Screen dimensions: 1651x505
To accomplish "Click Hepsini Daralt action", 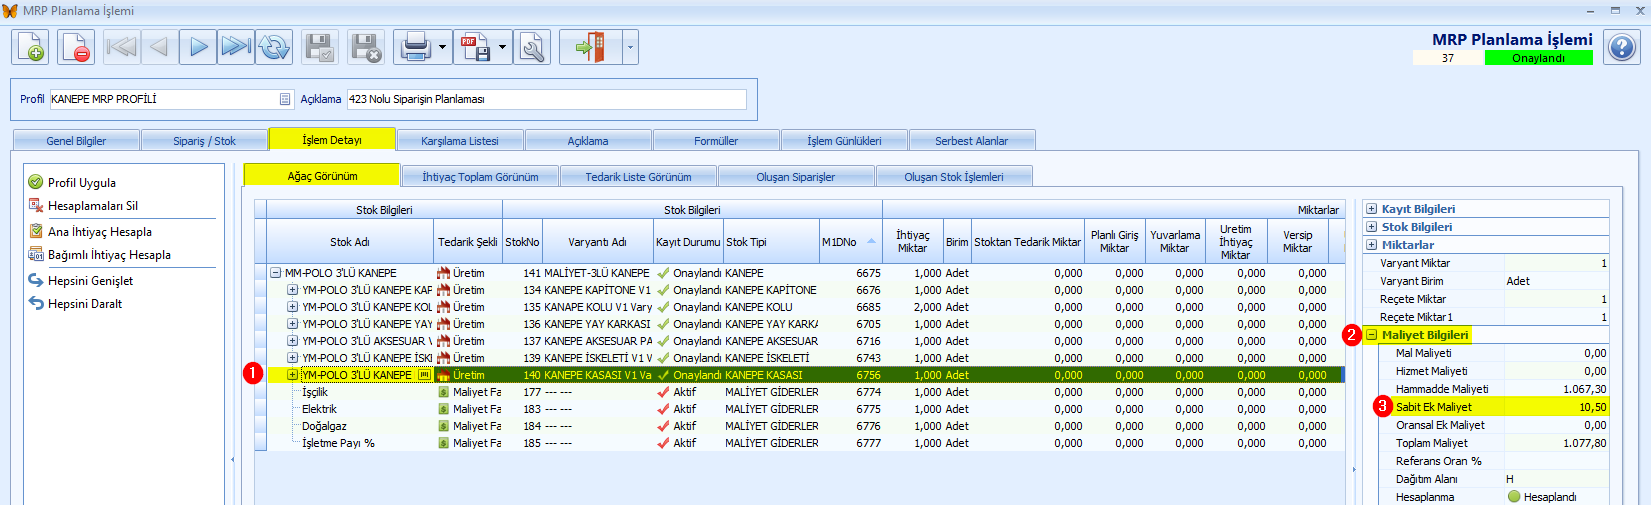I will click(84, 304).
